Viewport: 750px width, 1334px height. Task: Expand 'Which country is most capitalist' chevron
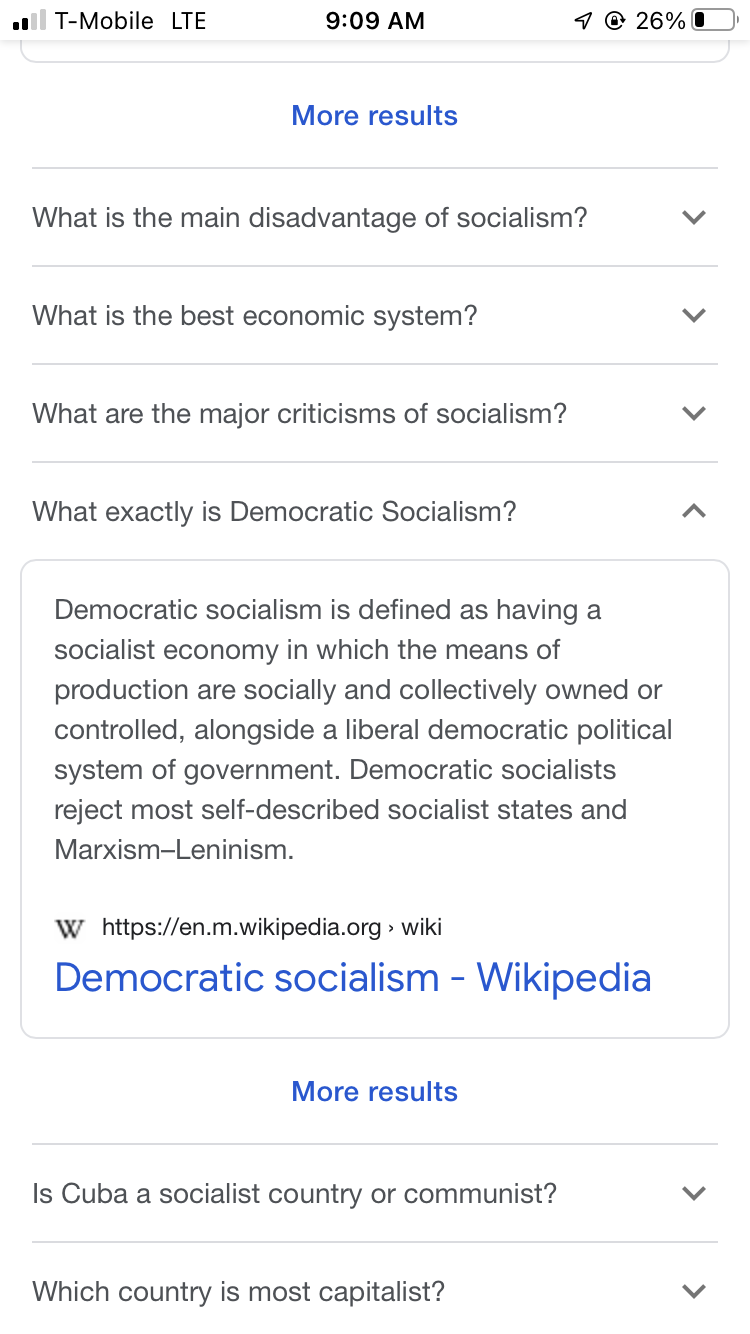click(x=693, y=1291)
